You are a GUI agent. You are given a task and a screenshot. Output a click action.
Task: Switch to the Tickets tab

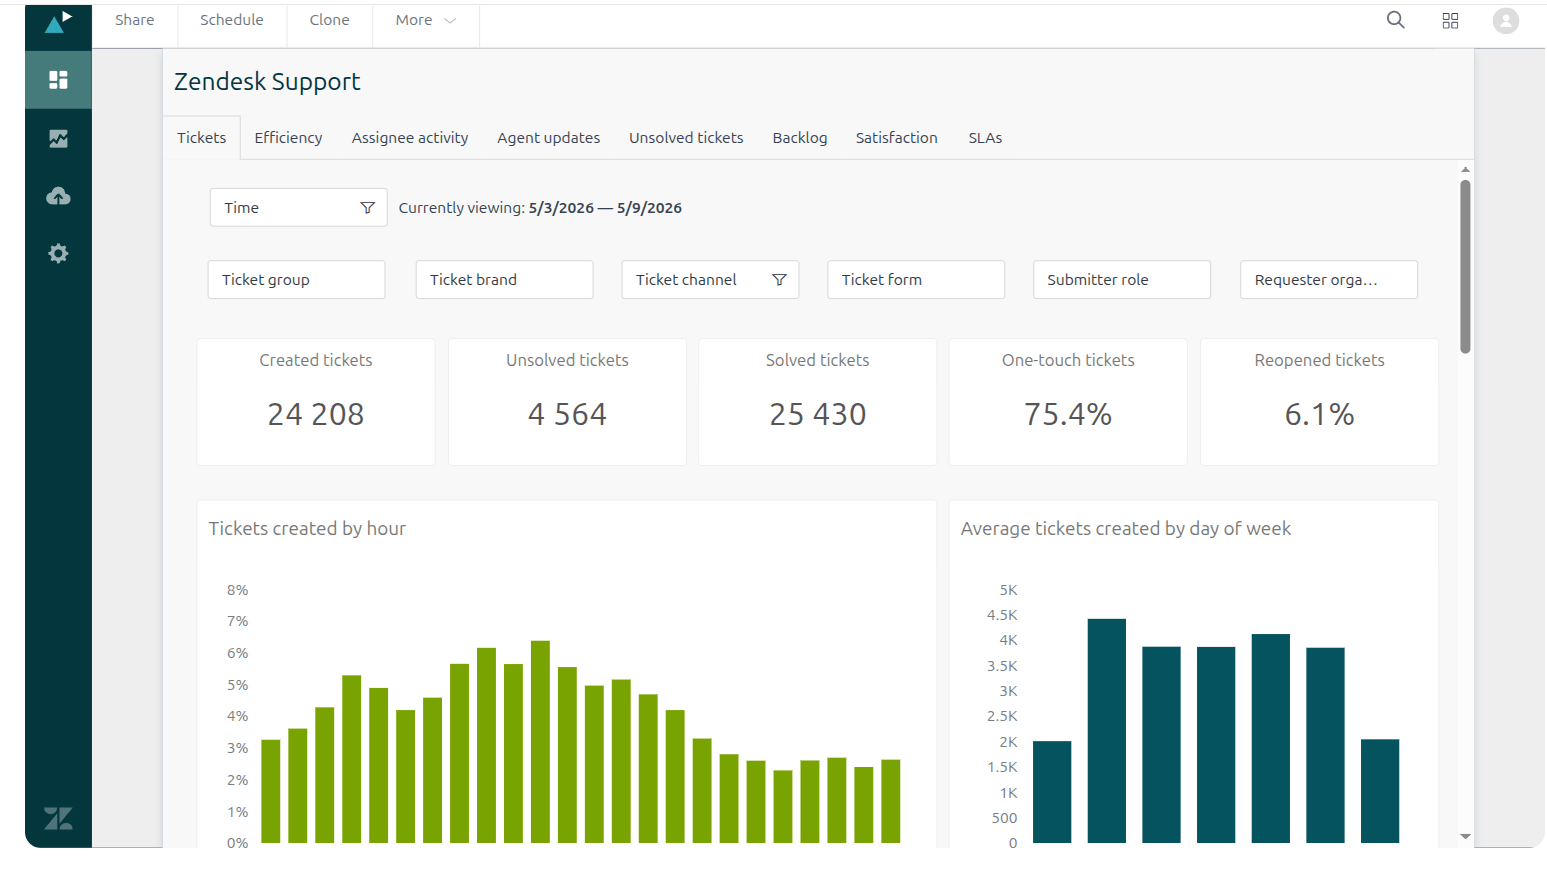201,138
